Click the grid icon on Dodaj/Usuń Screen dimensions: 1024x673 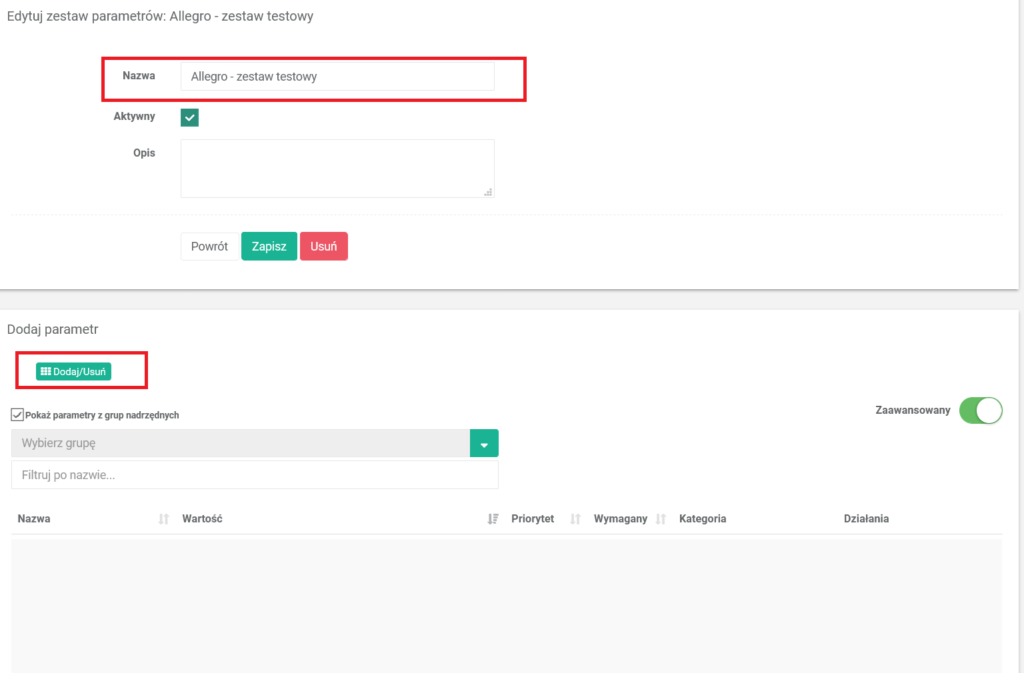pyautogui.click(x=46, y=371)
